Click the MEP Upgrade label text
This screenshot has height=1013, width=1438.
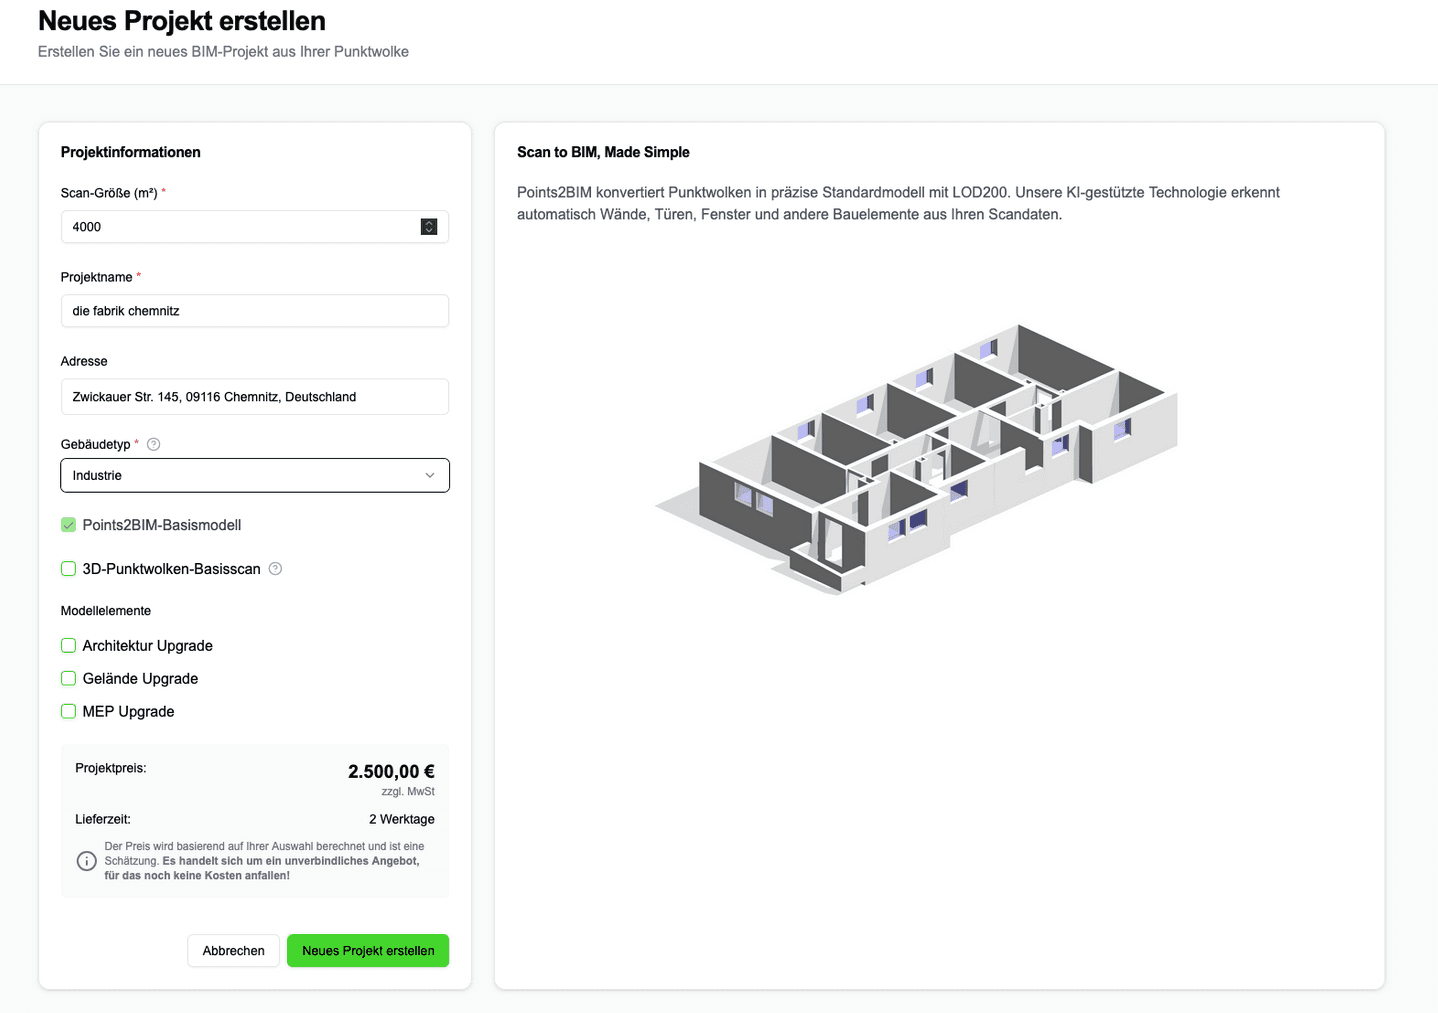click(x=128, y=712)
